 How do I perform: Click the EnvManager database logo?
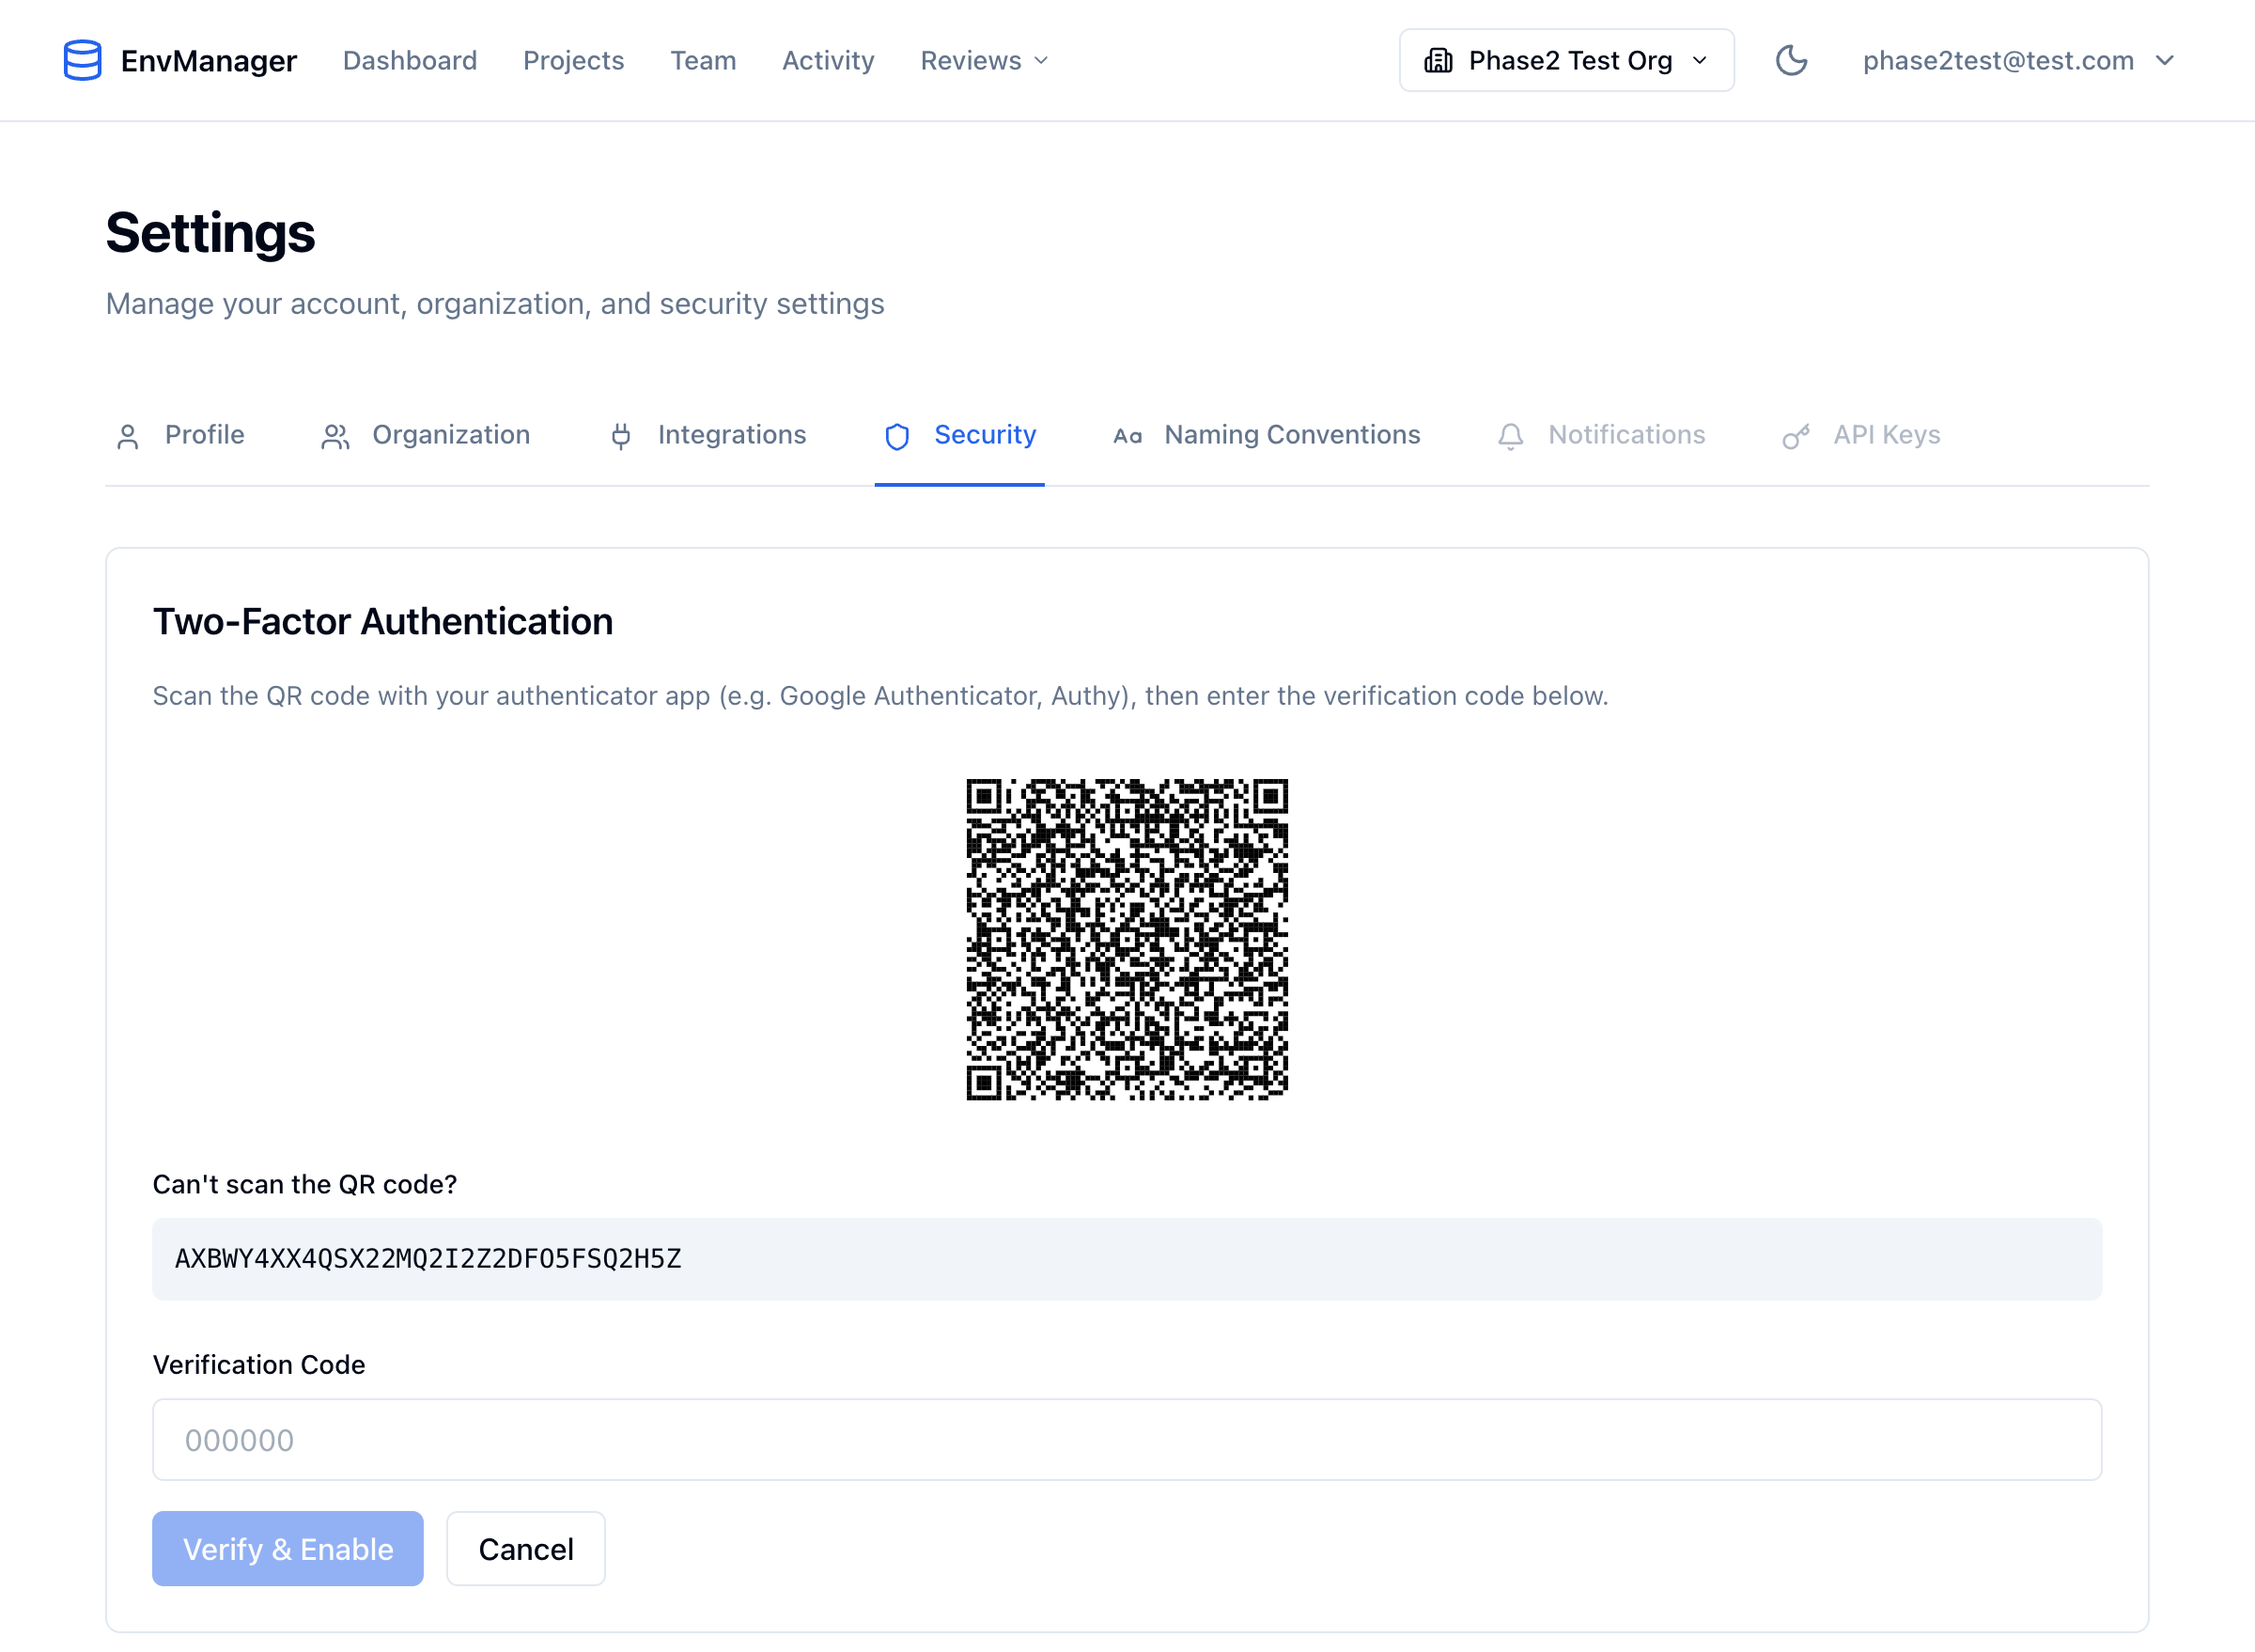[x=82, y=60]
